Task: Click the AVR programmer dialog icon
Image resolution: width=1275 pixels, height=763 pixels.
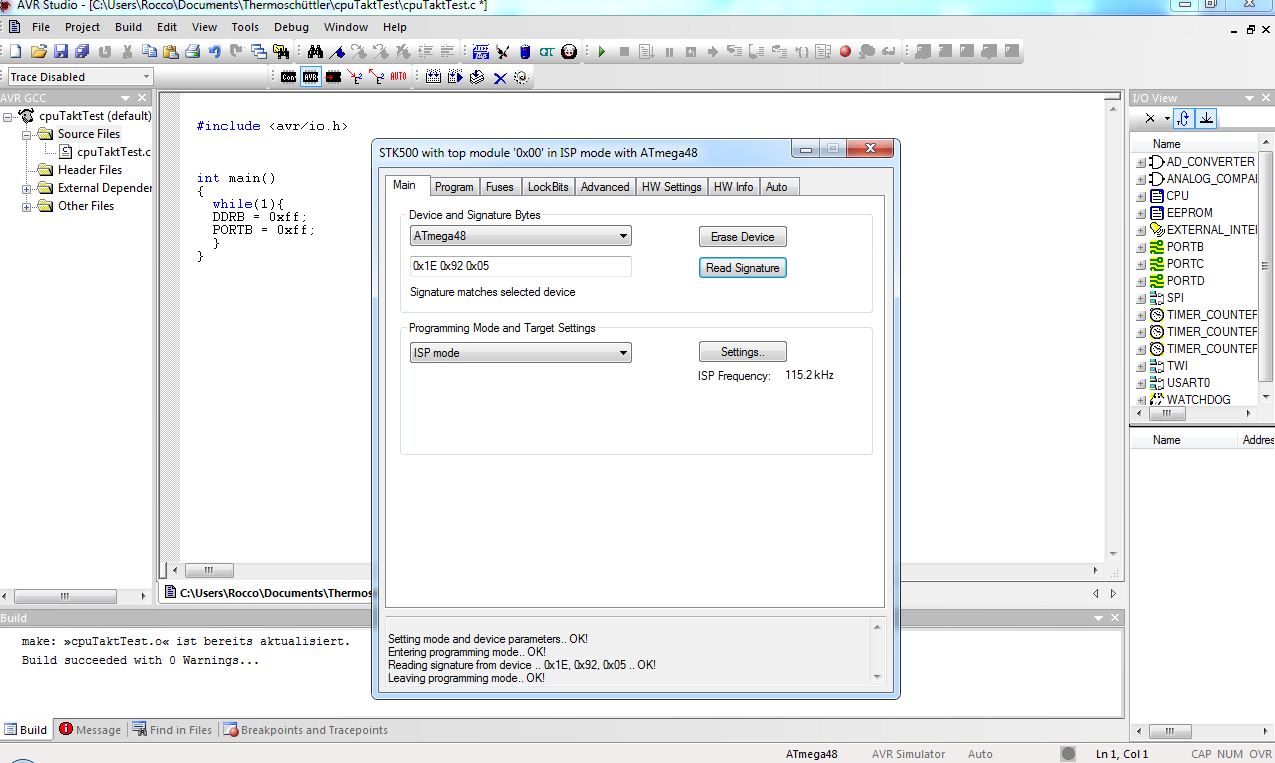Action: (311, 76)
